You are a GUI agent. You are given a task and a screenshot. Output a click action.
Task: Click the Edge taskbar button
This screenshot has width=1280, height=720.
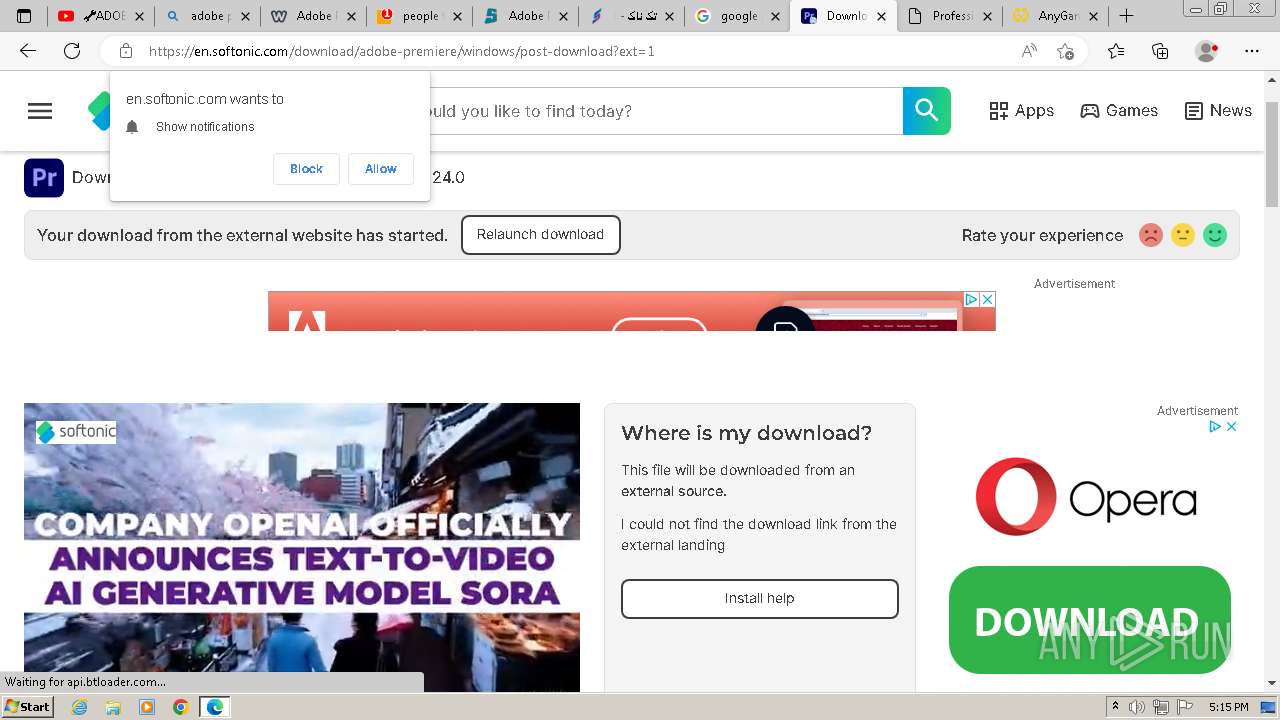click(215, 707)
